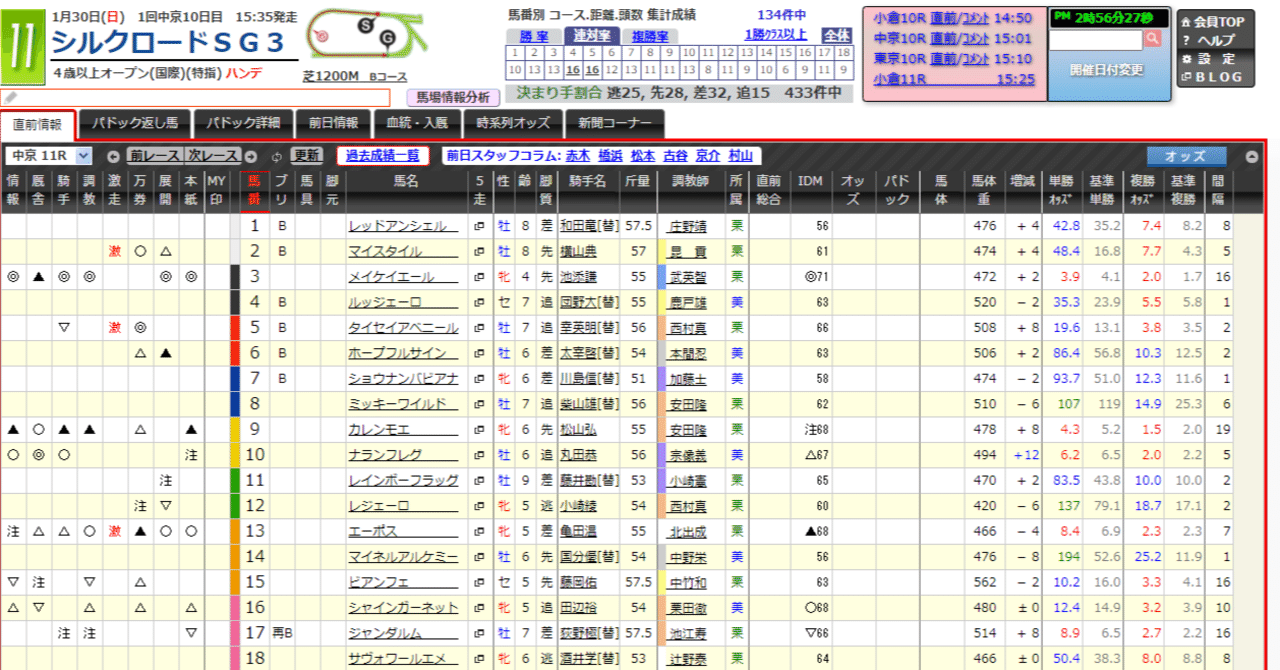This screenshot has height=670, width=1280.
Task: Open the 設定 settings gear icon
Action: 1188,58
